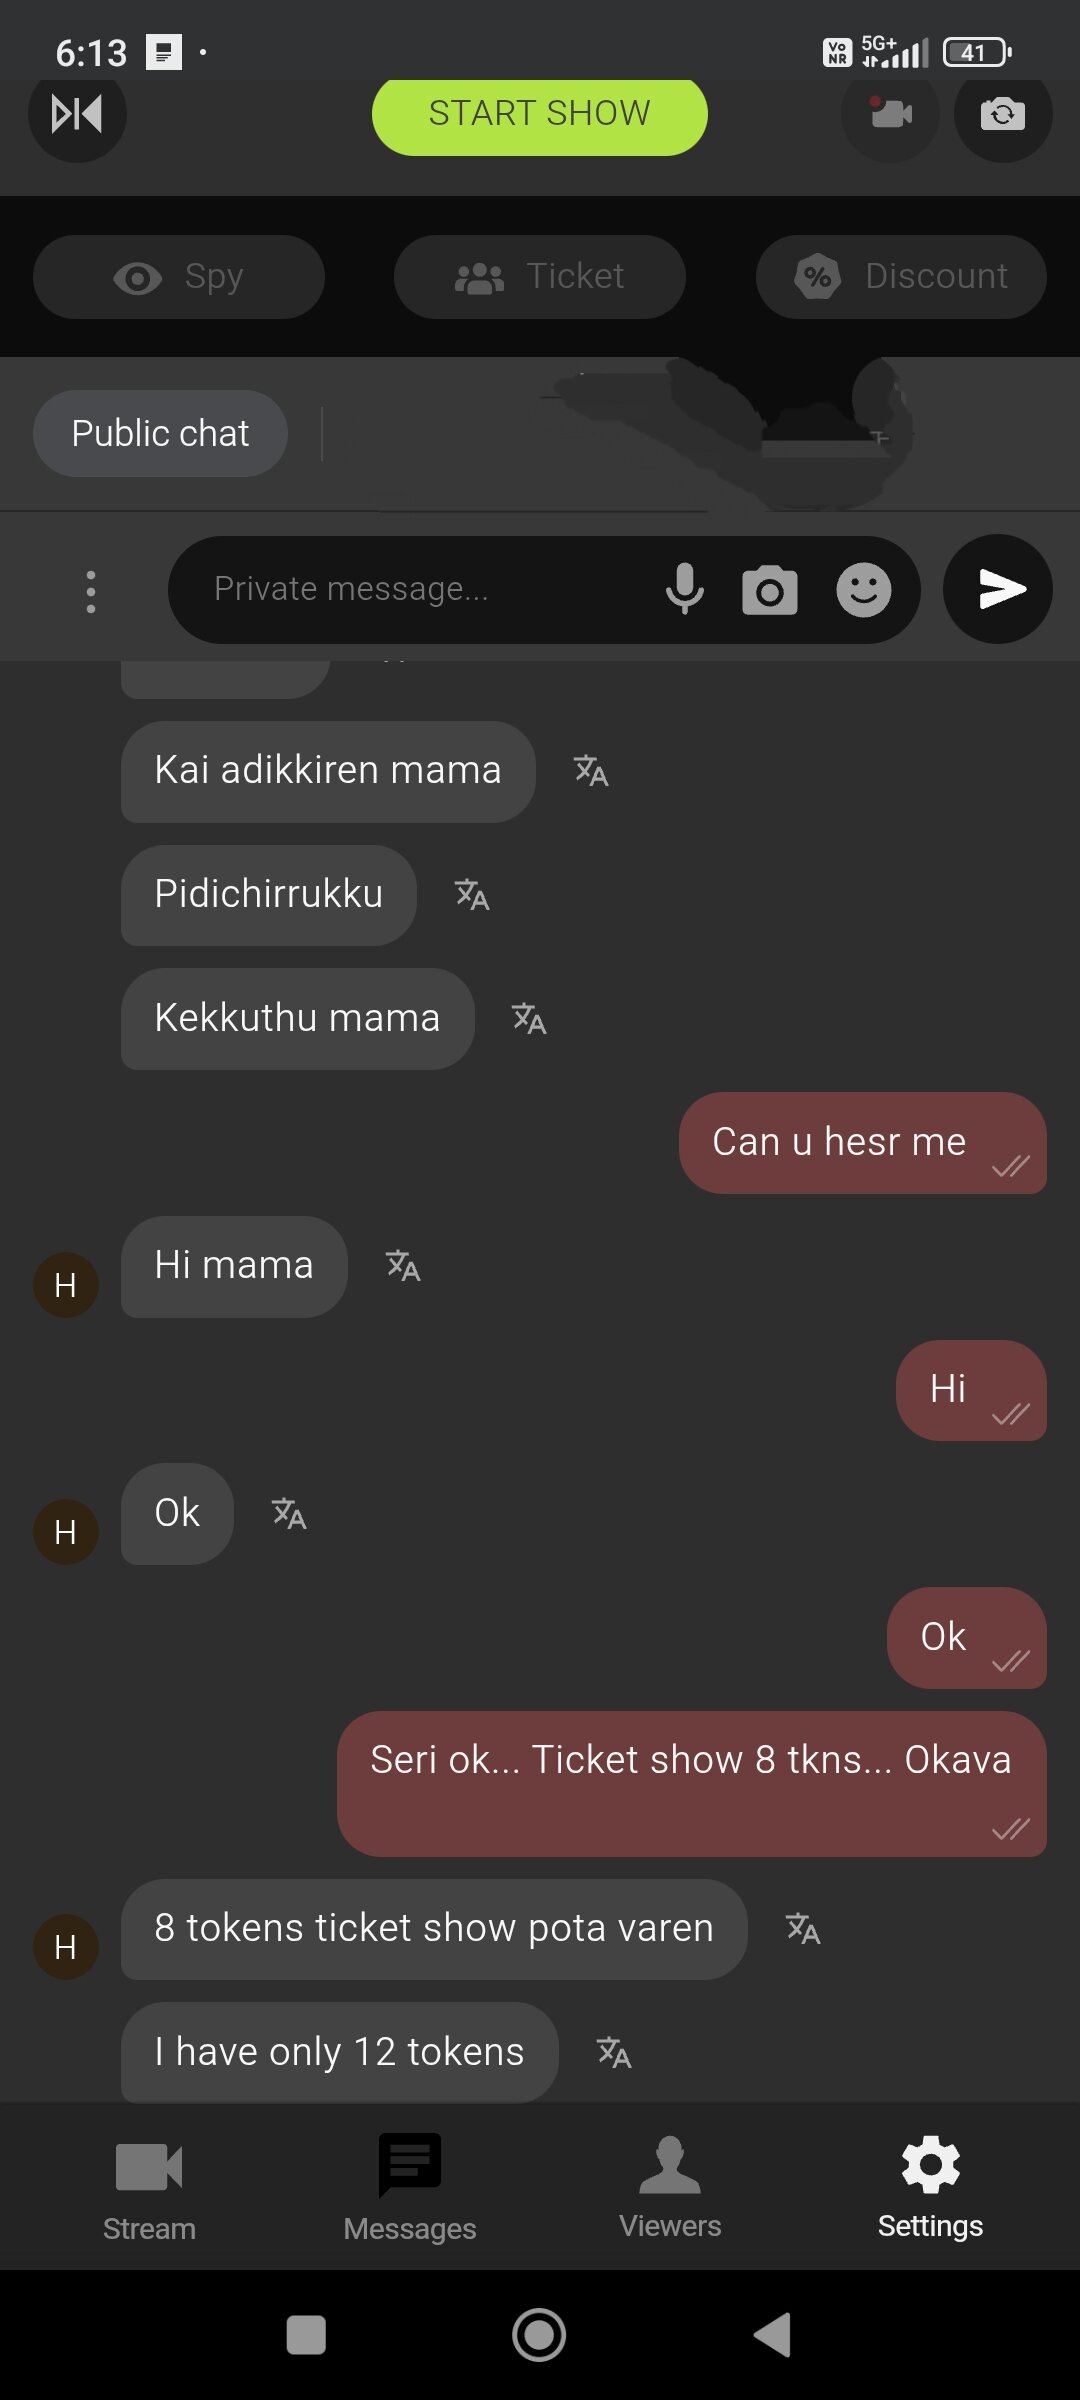Toggle the Spy show mode
This screenshot has height=2400, width=1080.
pyautogui.click(x=179, y=277)
